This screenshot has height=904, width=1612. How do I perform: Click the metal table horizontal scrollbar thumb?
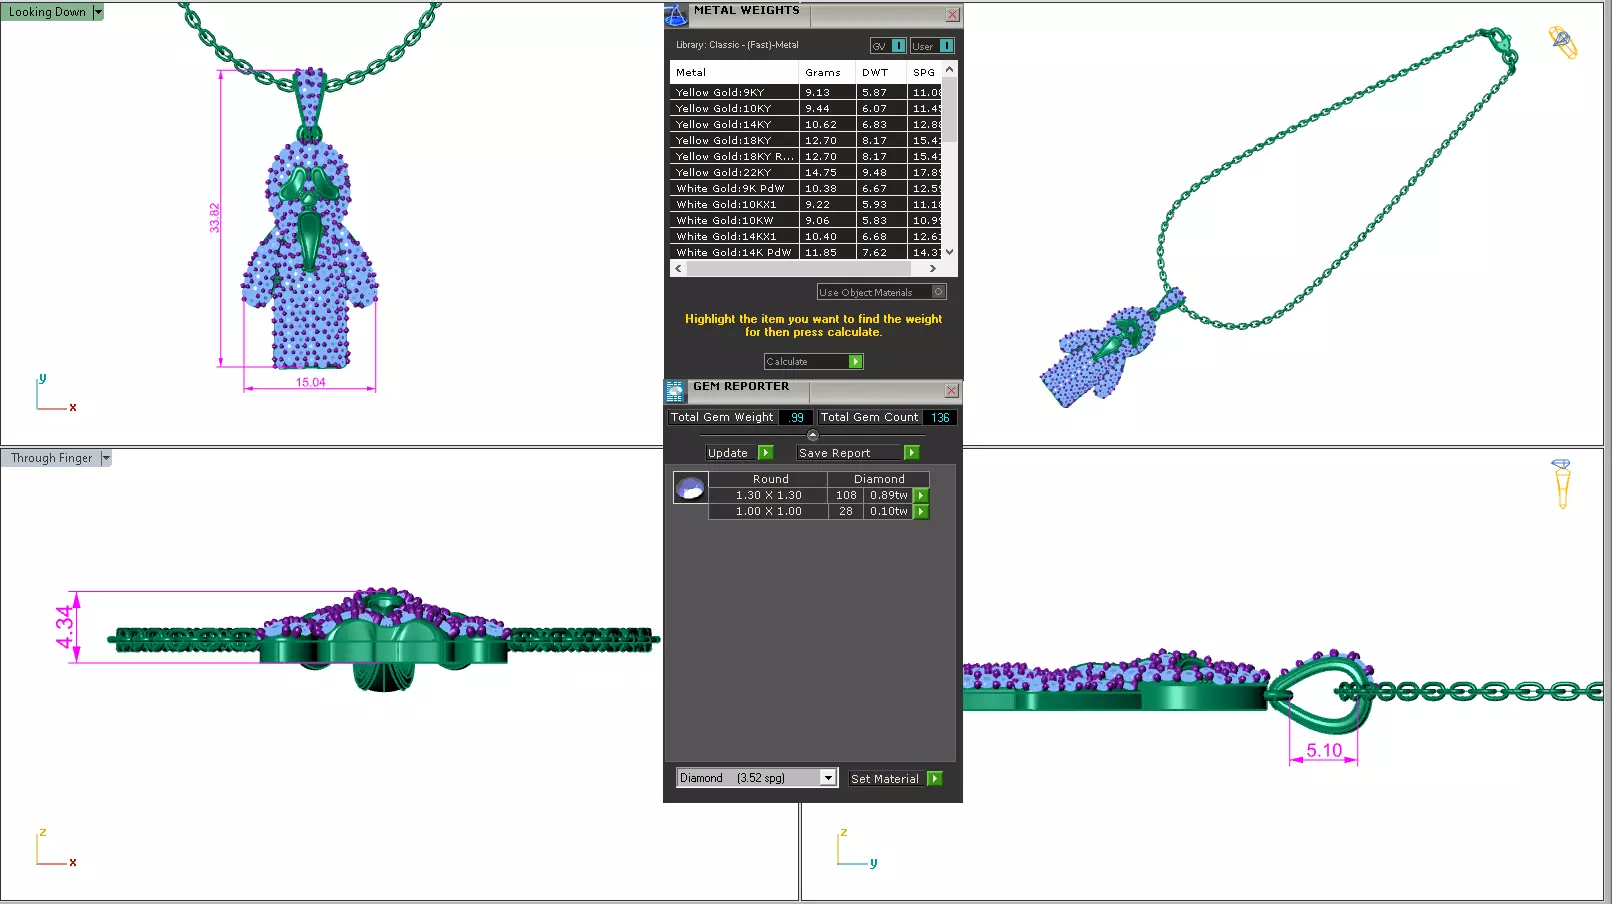click(x=798, y=268)
